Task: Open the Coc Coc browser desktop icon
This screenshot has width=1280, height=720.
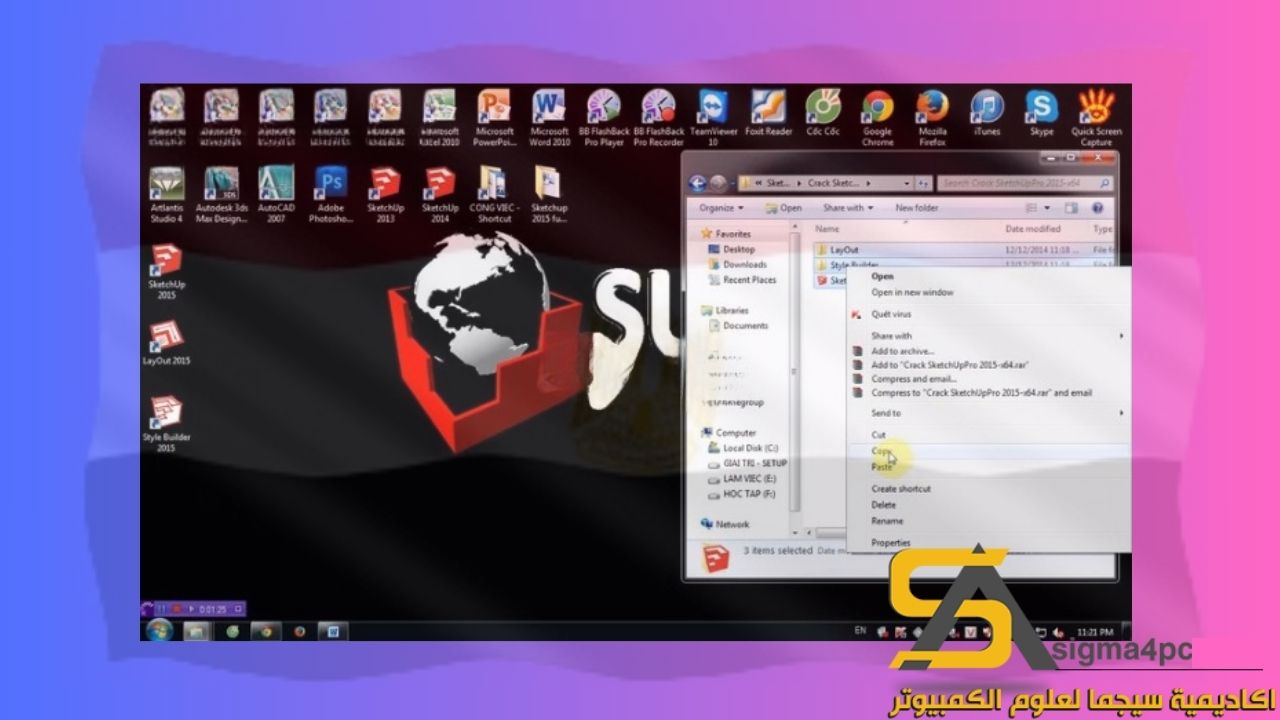Action: click(824, 112)
